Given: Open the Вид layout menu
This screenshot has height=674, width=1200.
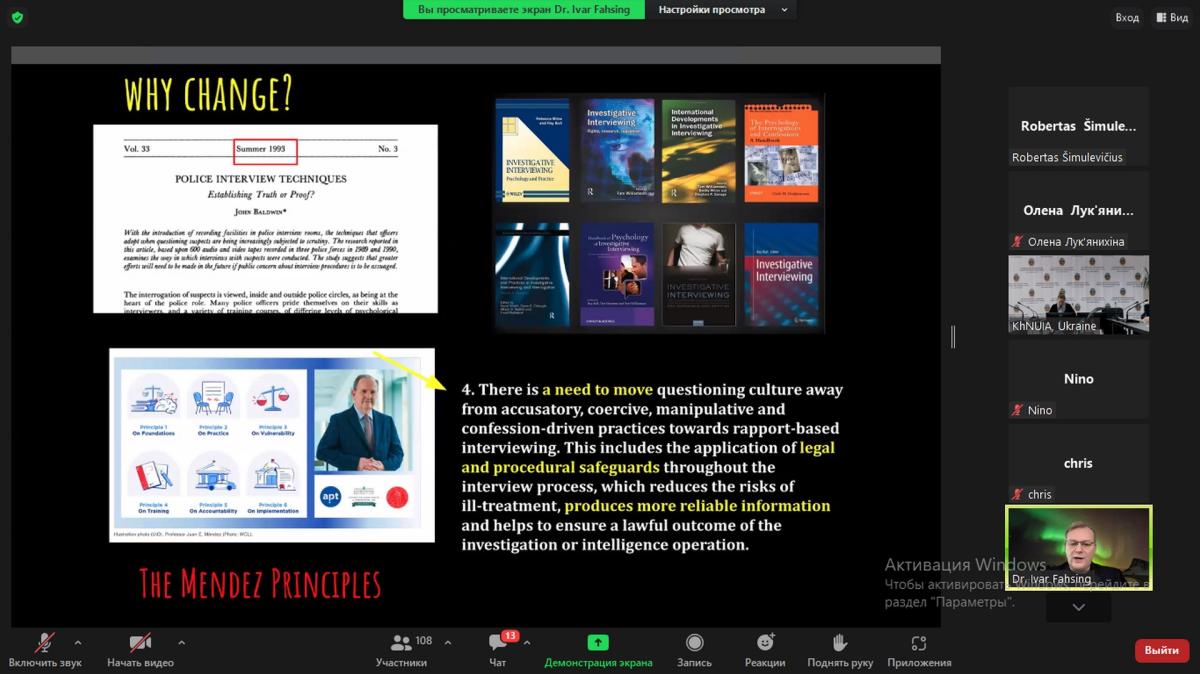Looking at the screenshot, I should [1171, 17].
